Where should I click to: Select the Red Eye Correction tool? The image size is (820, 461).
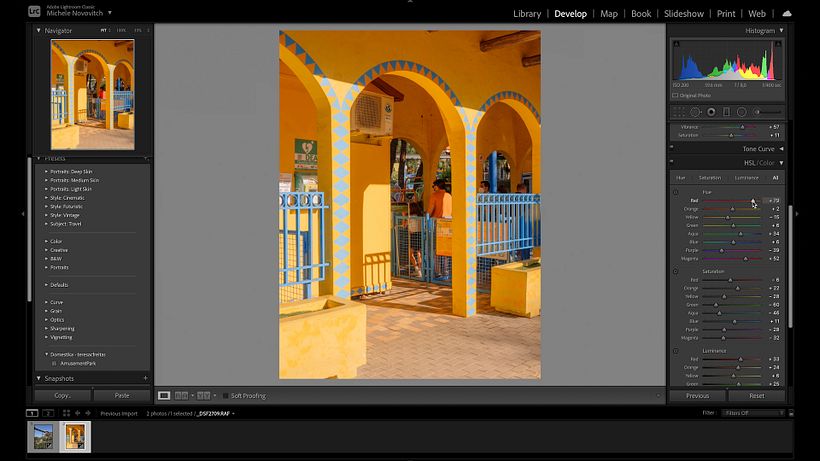click(711, 112)
